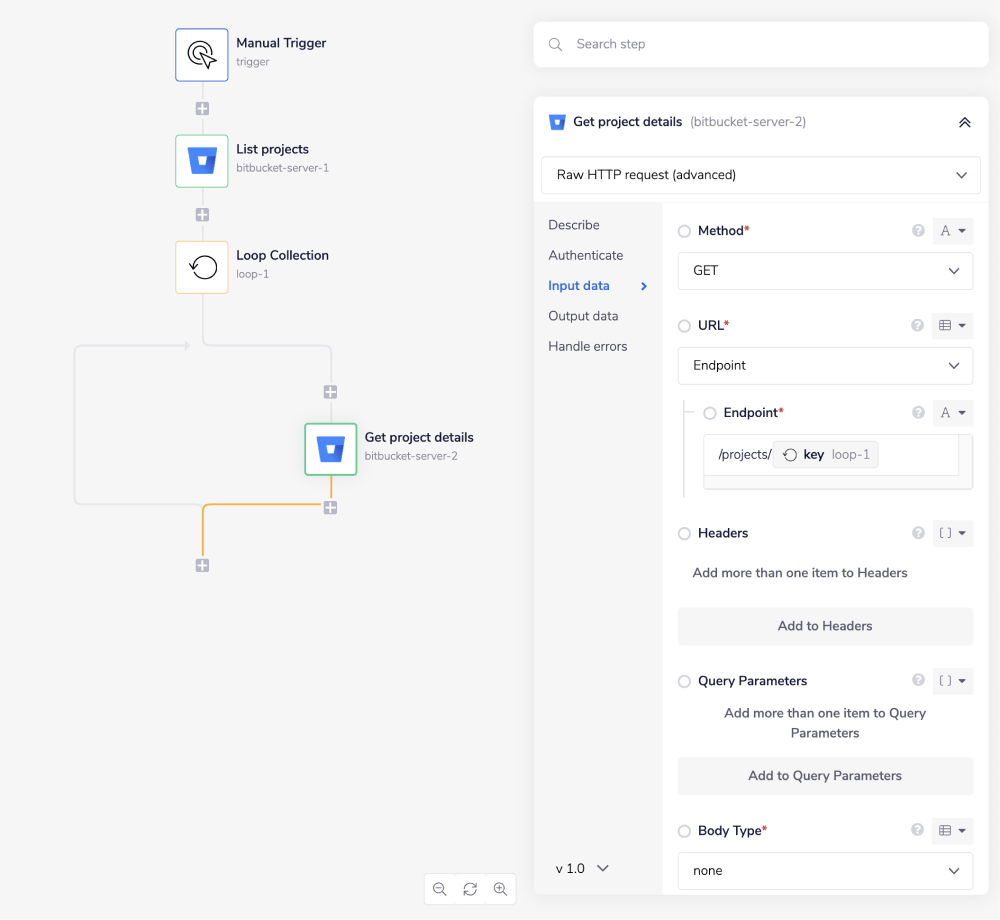Toggle the circle selector next to URL
The height and width of the screenshot is (920, 1000).
coord(684,325)
